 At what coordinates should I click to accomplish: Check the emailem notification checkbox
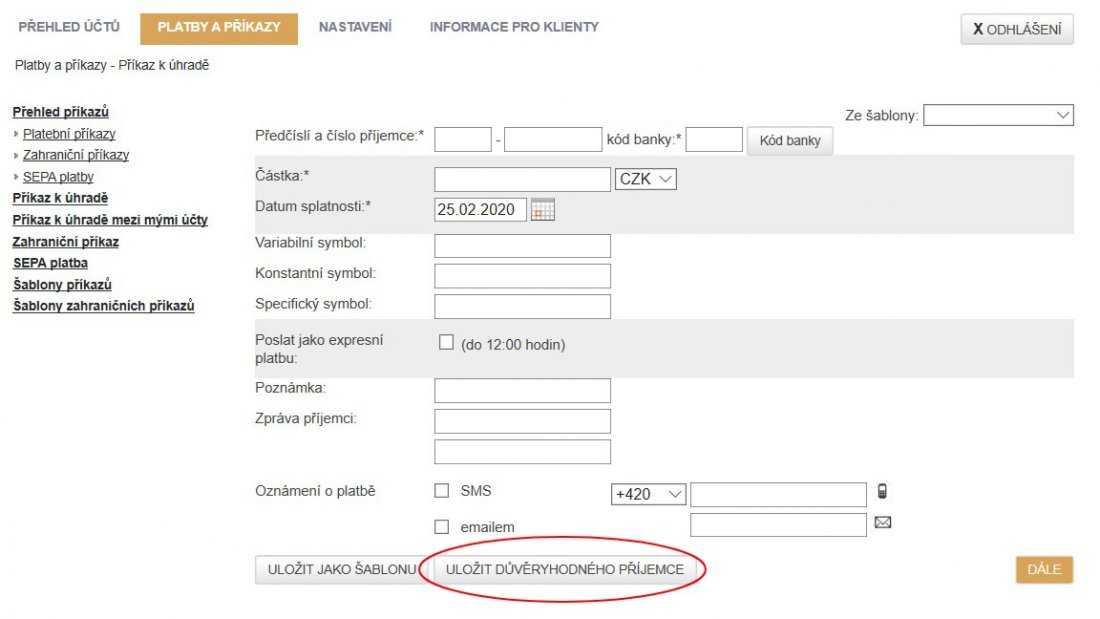coord(441,527)
